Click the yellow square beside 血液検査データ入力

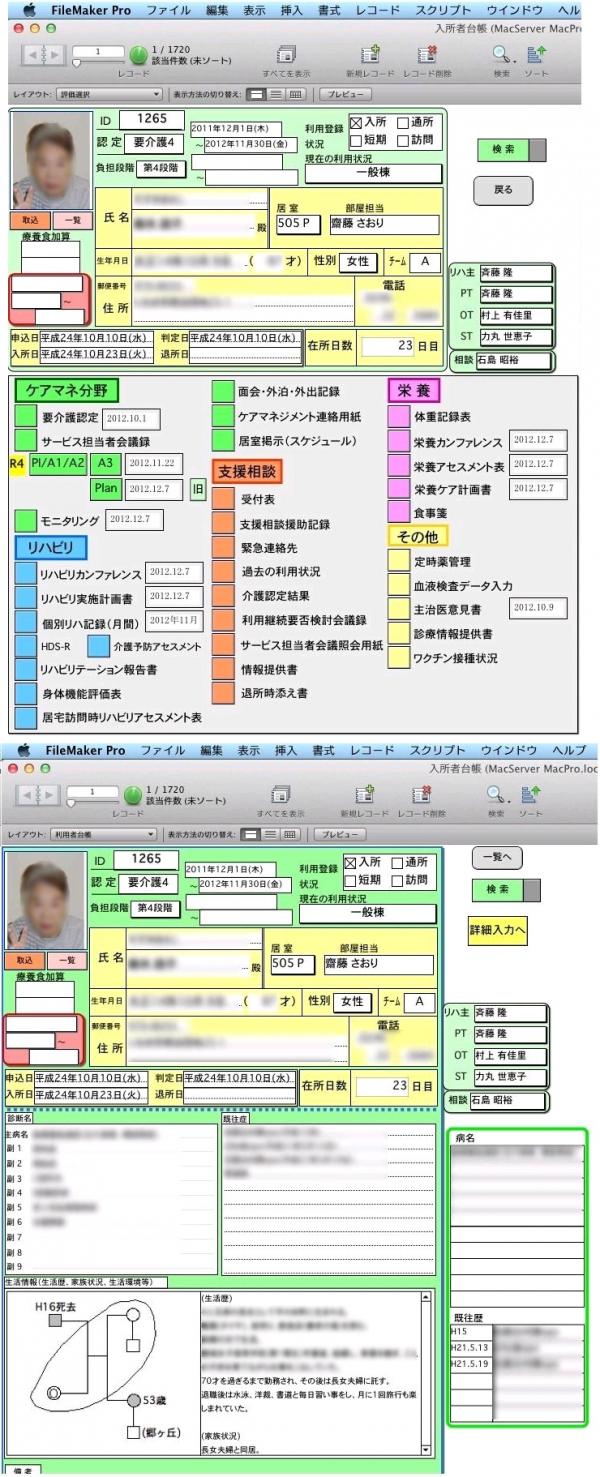click(x=397, y=586)
